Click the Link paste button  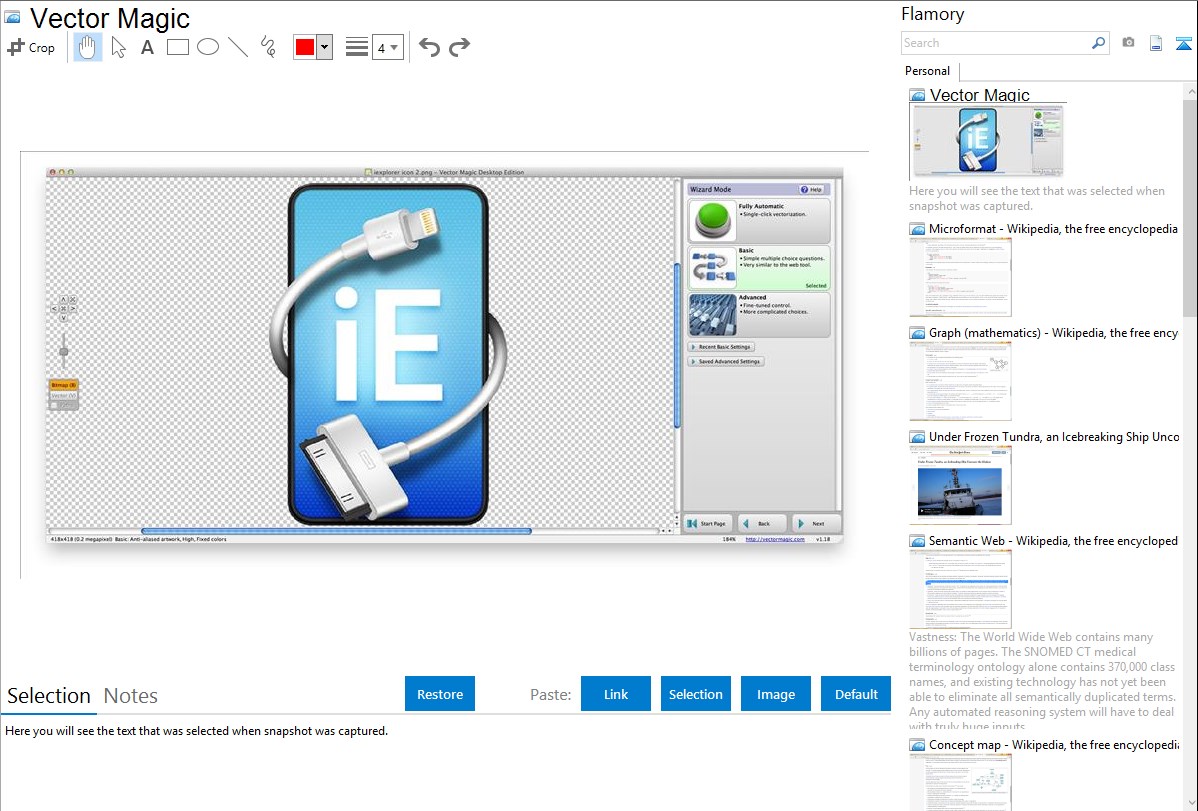tap(616, 694)
